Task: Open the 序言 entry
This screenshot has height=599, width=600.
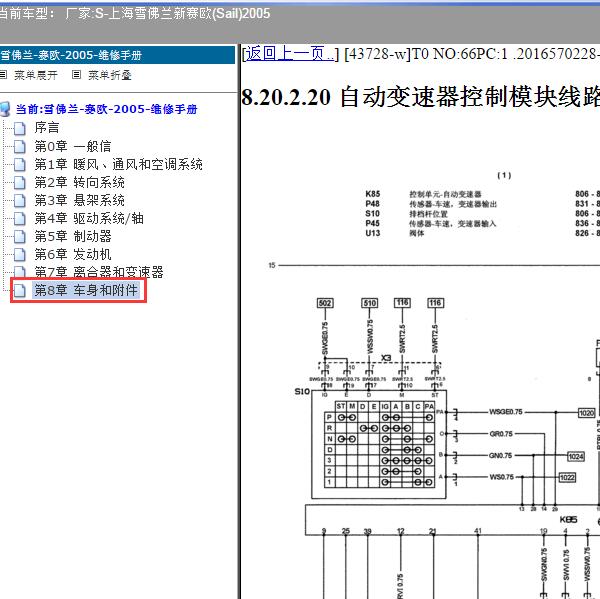Action: [x=47, y=128]
